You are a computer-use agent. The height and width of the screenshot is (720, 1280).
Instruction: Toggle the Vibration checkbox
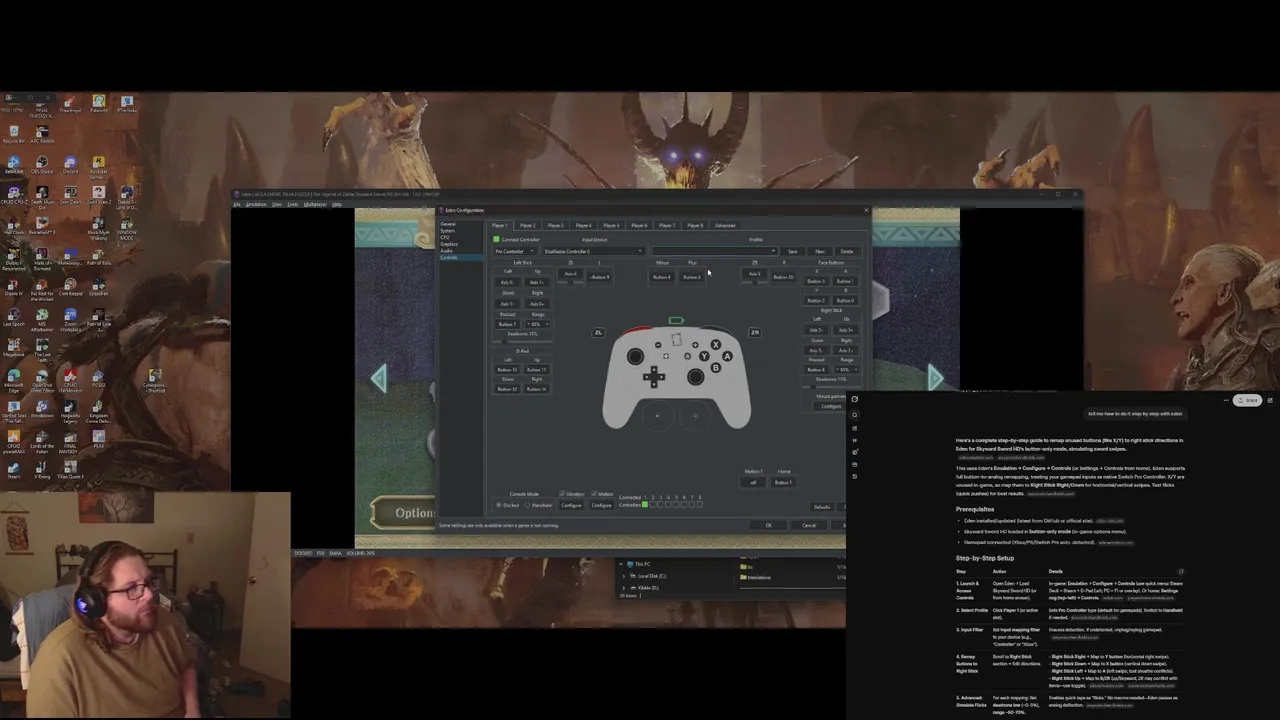(562, 493)
